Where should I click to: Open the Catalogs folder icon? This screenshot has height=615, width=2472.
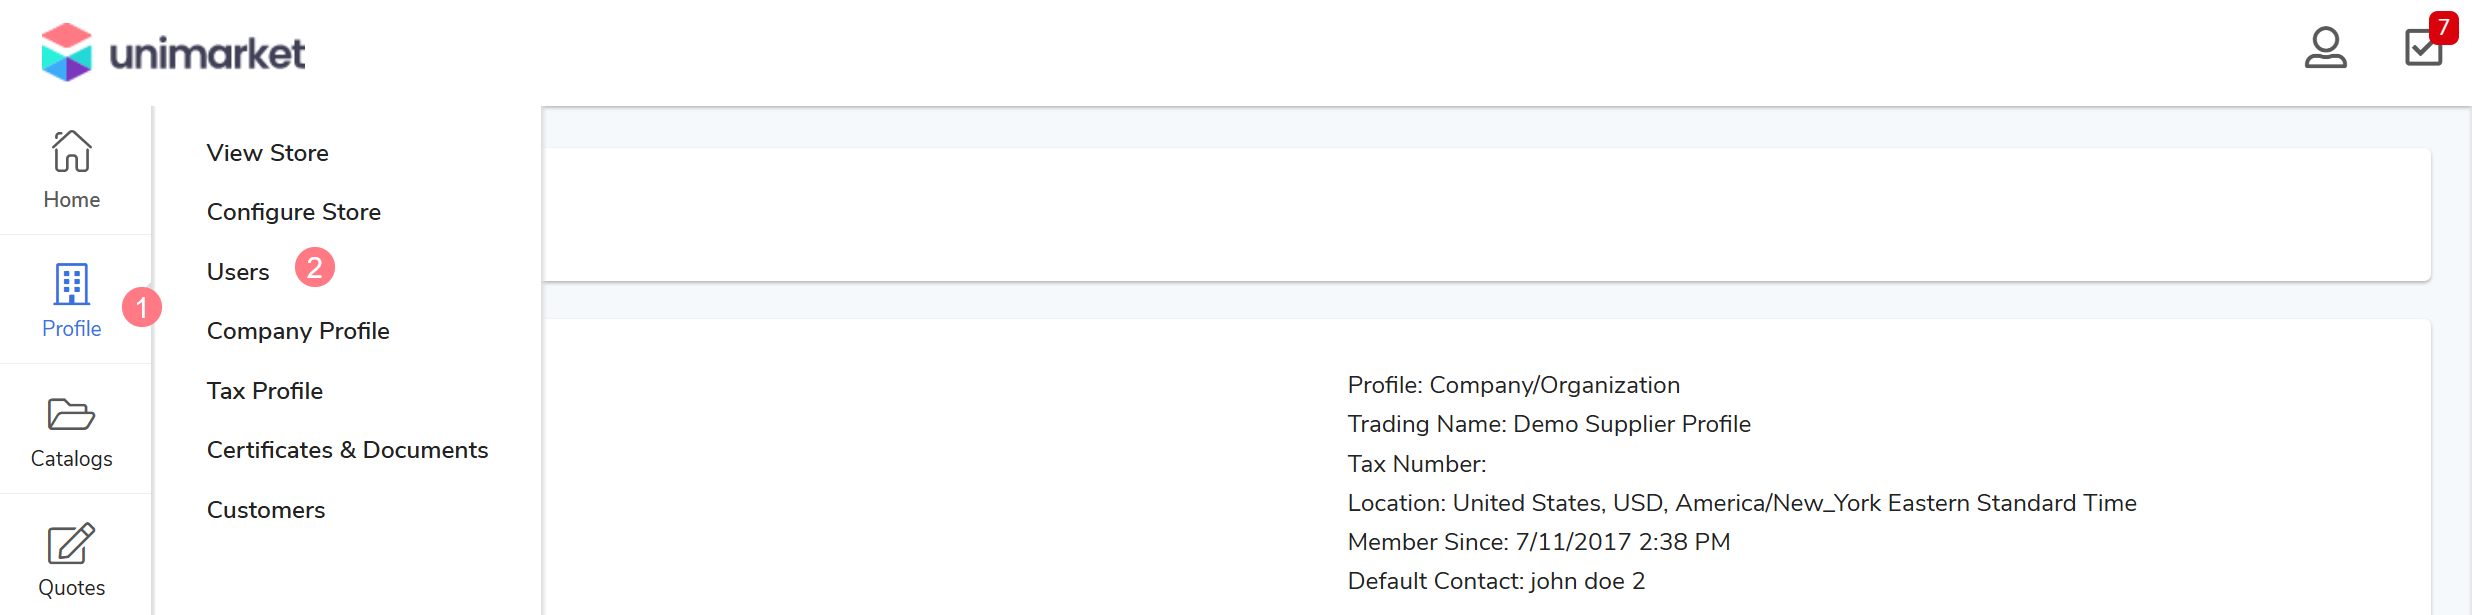[x=72, y=414]
